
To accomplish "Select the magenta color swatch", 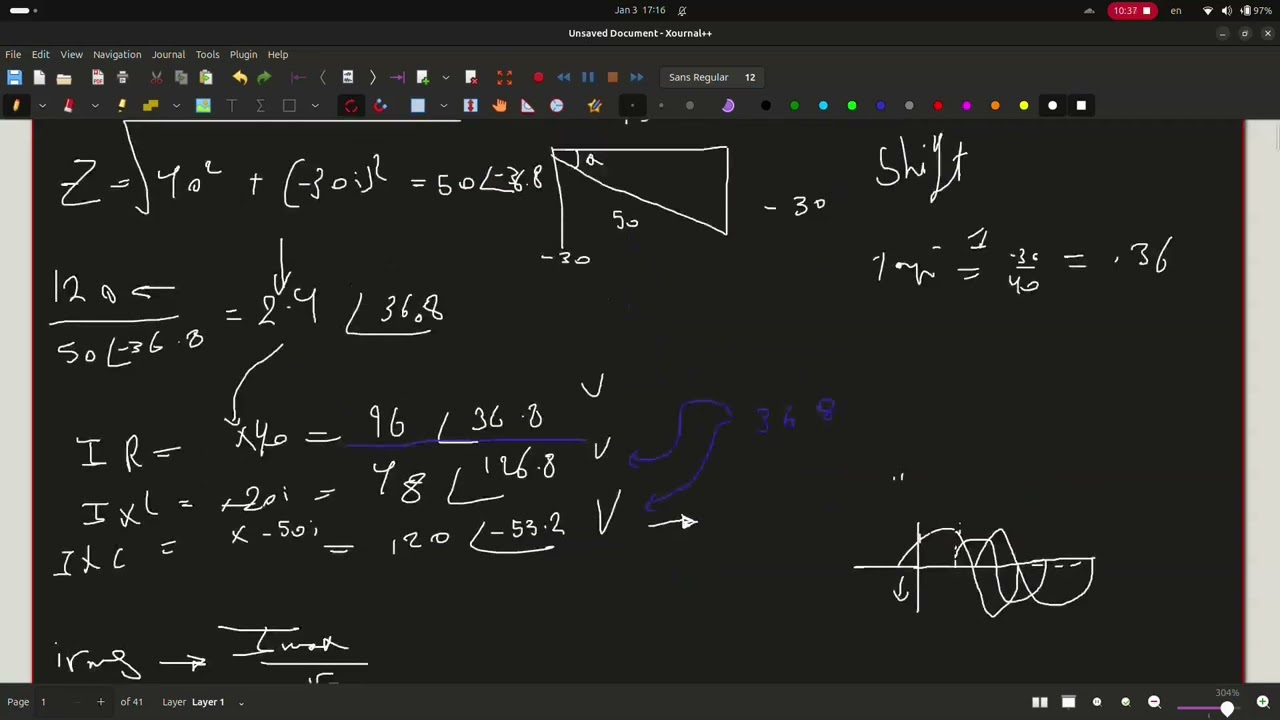I will tap(966, 105).
